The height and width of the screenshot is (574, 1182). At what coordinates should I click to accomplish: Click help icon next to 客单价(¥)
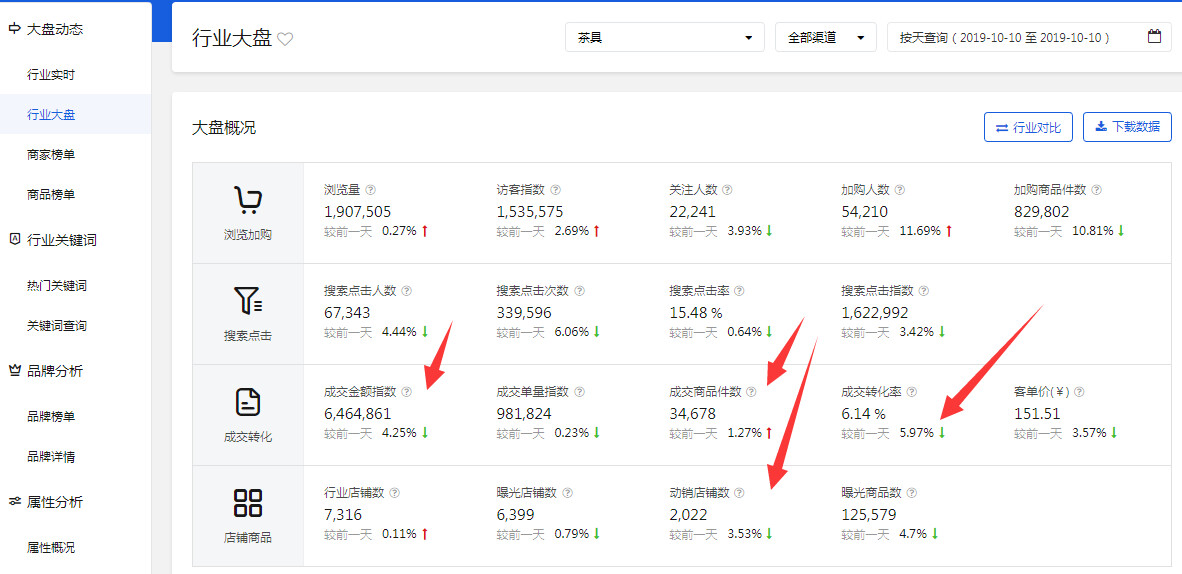pos(1079,391)
